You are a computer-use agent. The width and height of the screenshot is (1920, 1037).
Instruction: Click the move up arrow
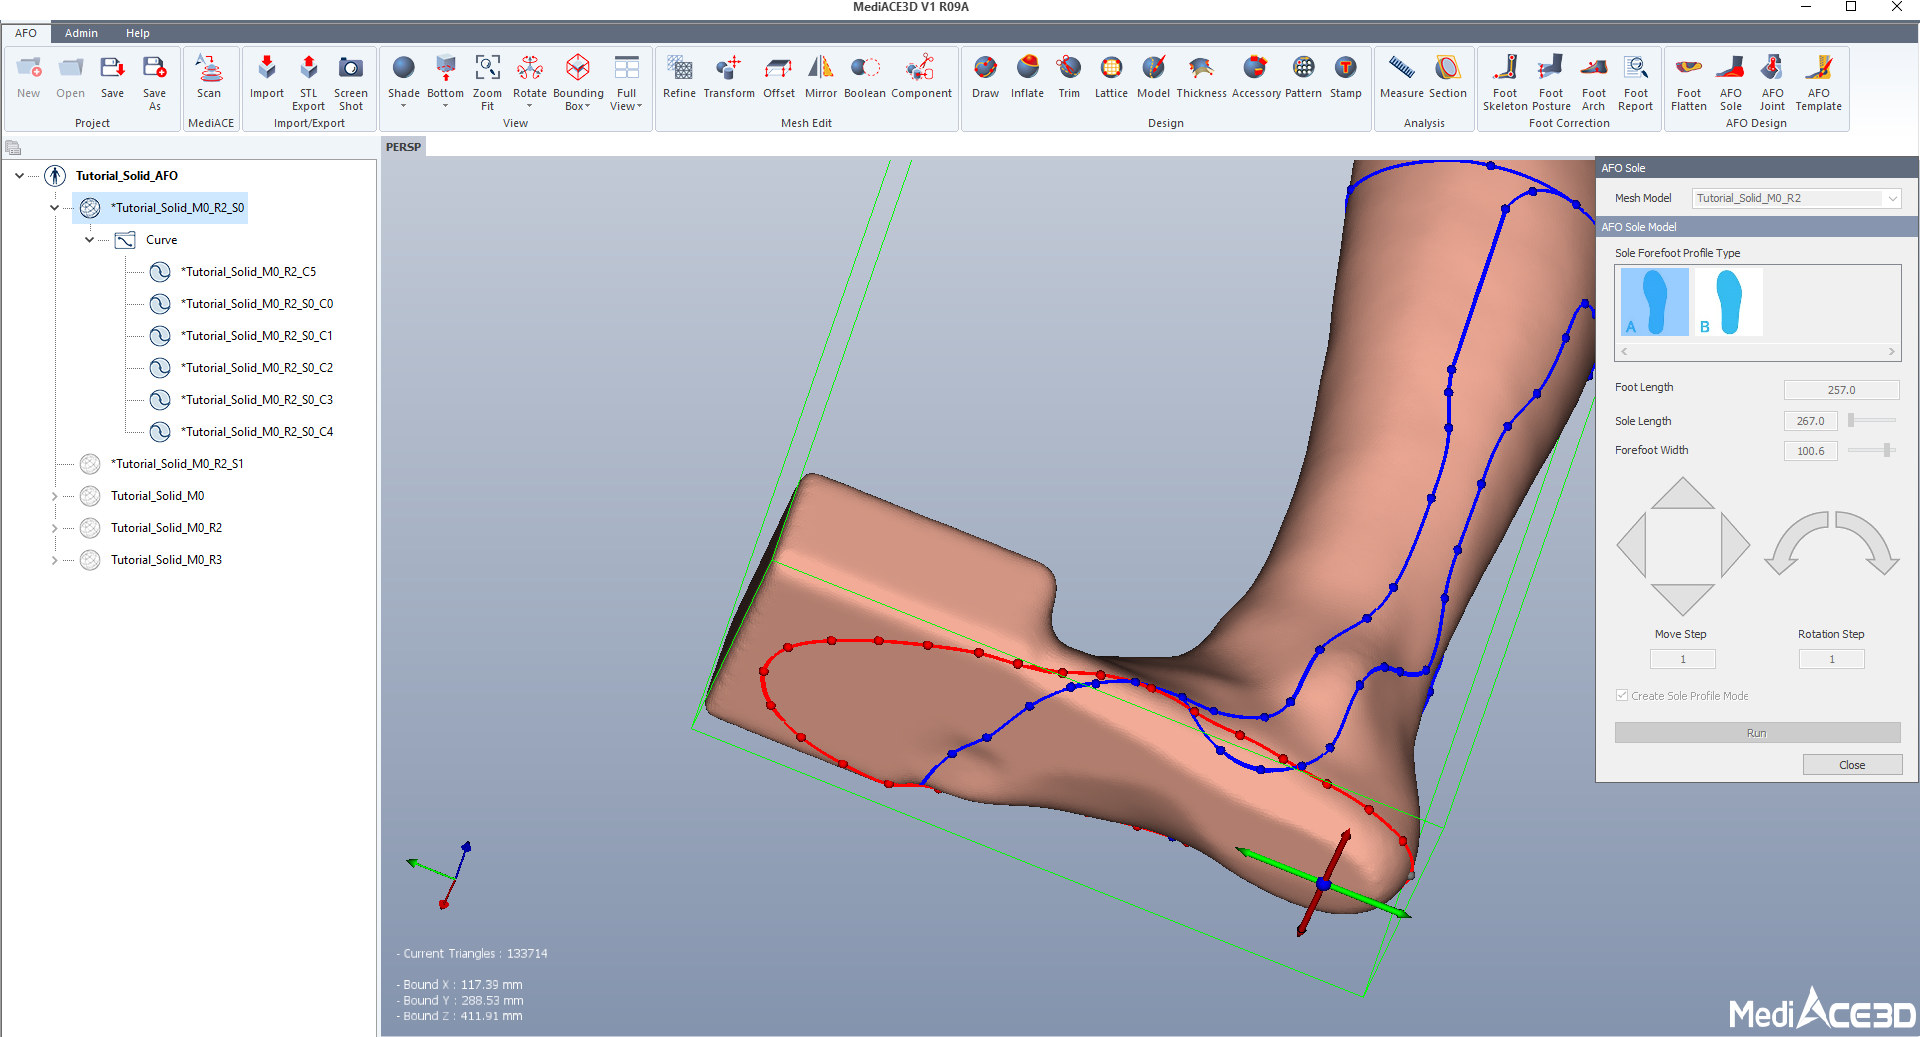1682,495
